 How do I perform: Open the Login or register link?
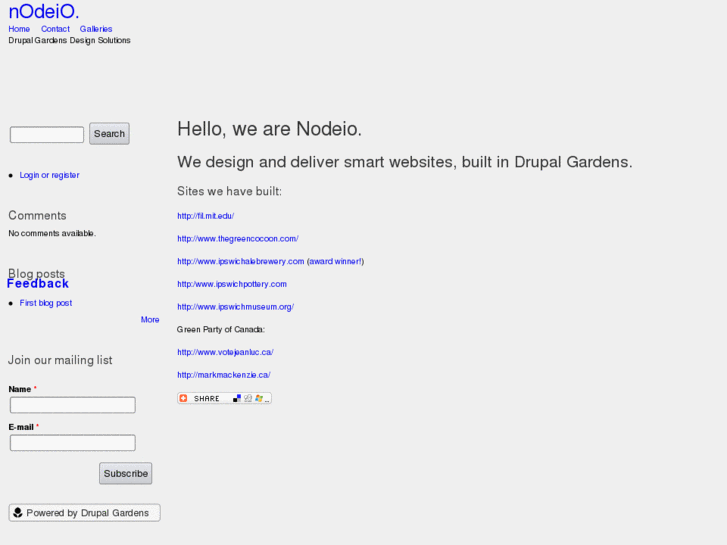coord(49,175)
